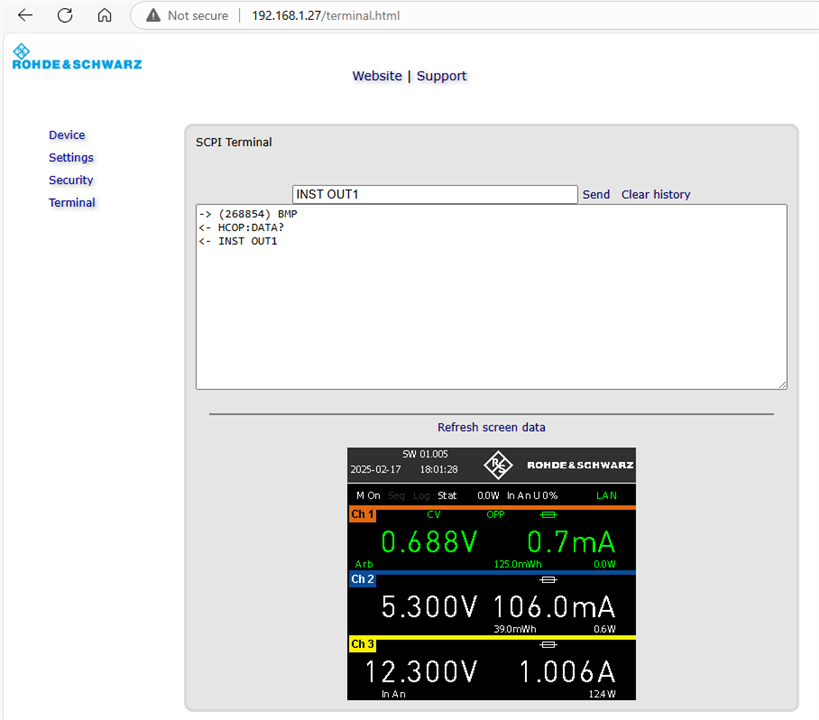Open the Device page
This screenshot has height=720, width=819.
tap(67, 135)
